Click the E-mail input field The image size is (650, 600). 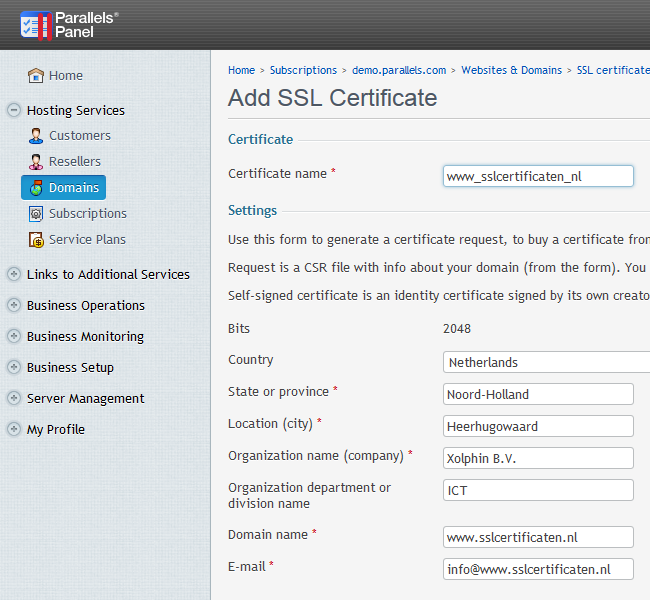pyautogui.click(x=538, y=569)
